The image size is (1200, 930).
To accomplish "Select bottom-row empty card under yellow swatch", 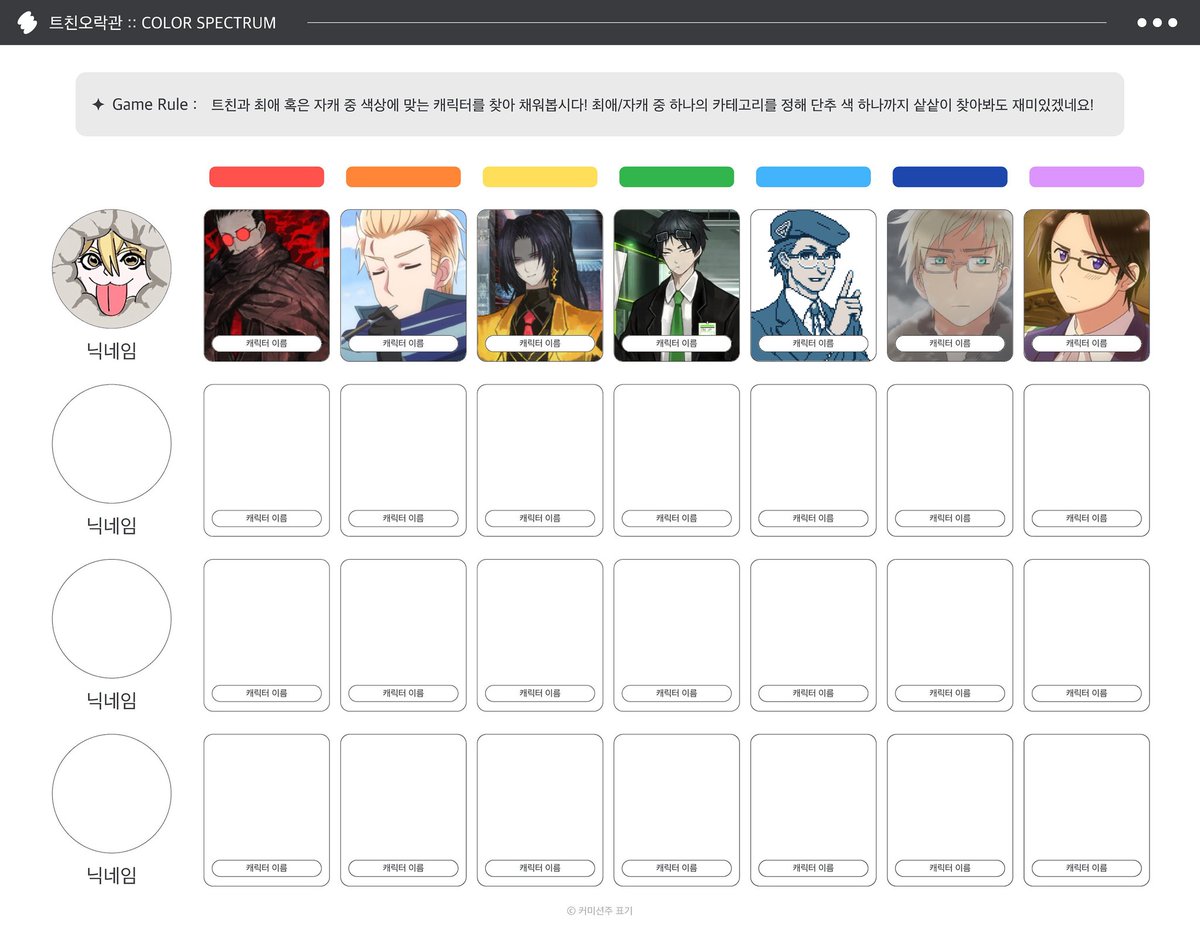I will (x=540, y=810).
